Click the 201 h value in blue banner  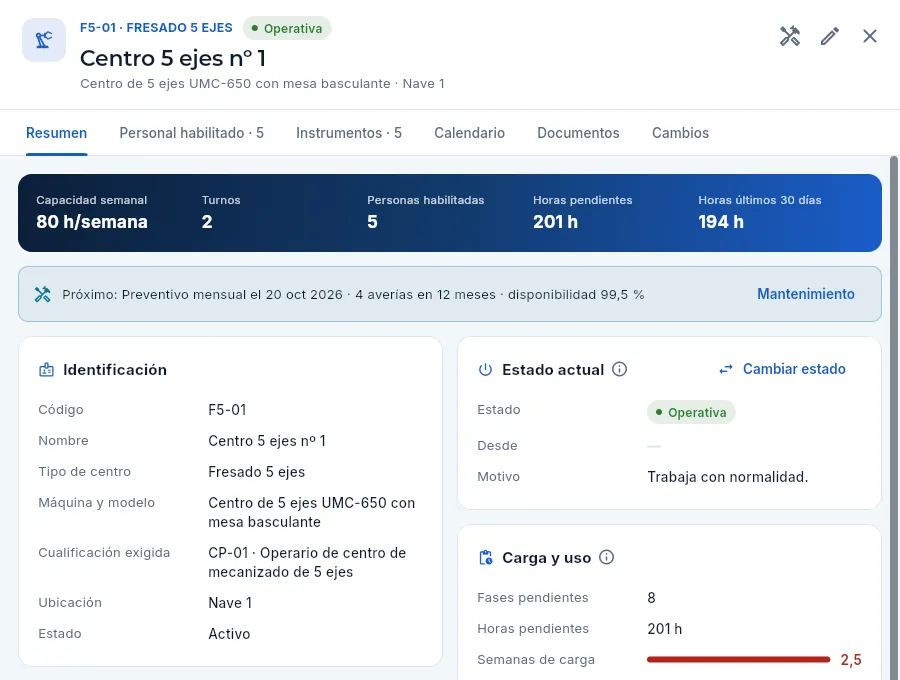coord(555,222)
